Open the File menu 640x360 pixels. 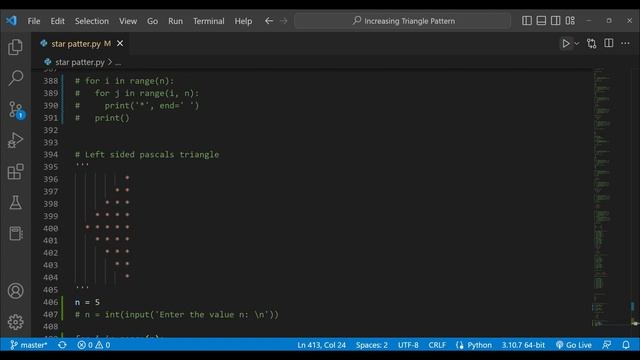click(34, 21)
